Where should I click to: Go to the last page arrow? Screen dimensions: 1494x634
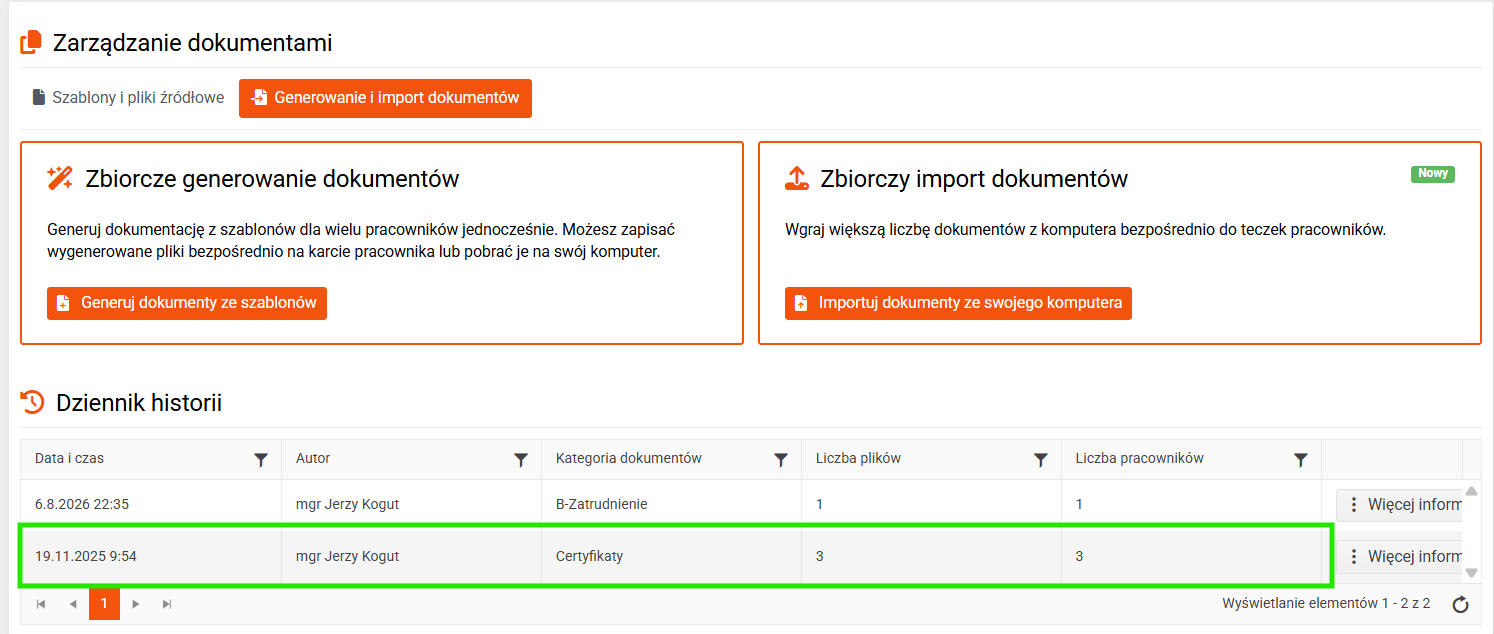pos(167,604)
